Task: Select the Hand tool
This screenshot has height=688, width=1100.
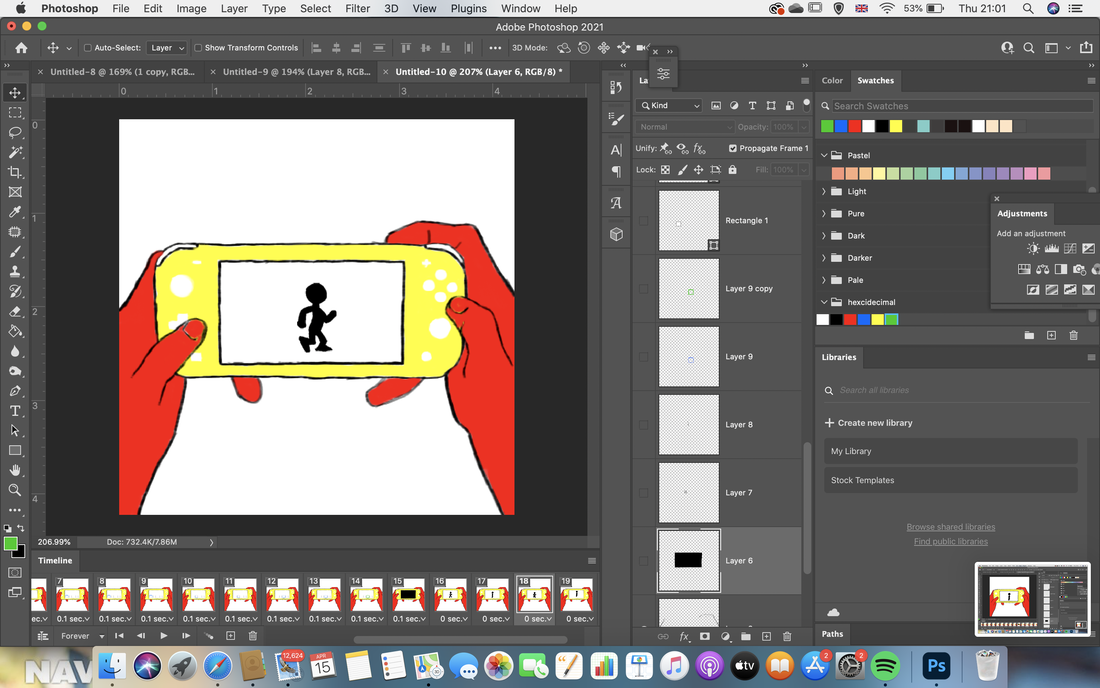Action: [x=15, y=470]
